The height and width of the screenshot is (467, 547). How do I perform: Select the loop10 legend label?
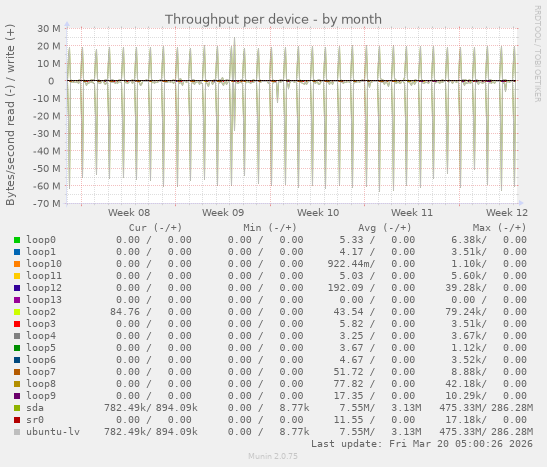click(44, 264)
